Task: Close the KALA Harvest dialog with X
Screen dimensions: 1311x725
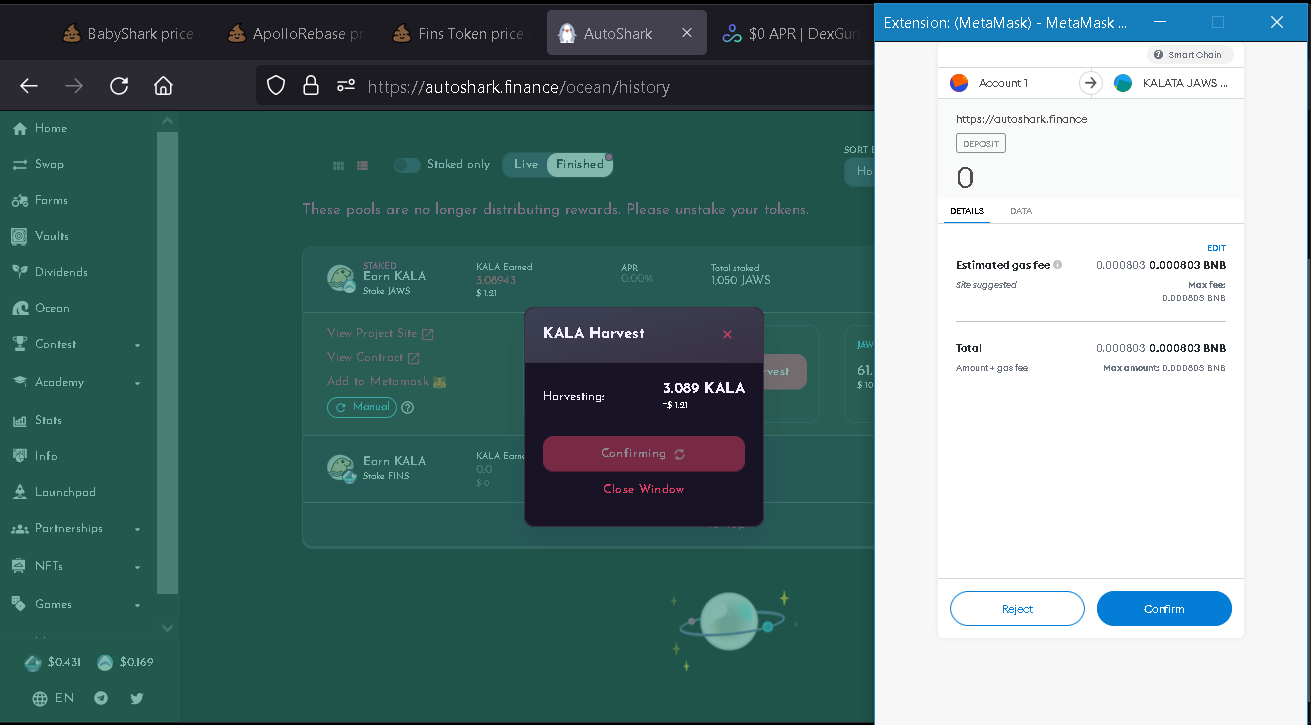Action: click(727, 334)
